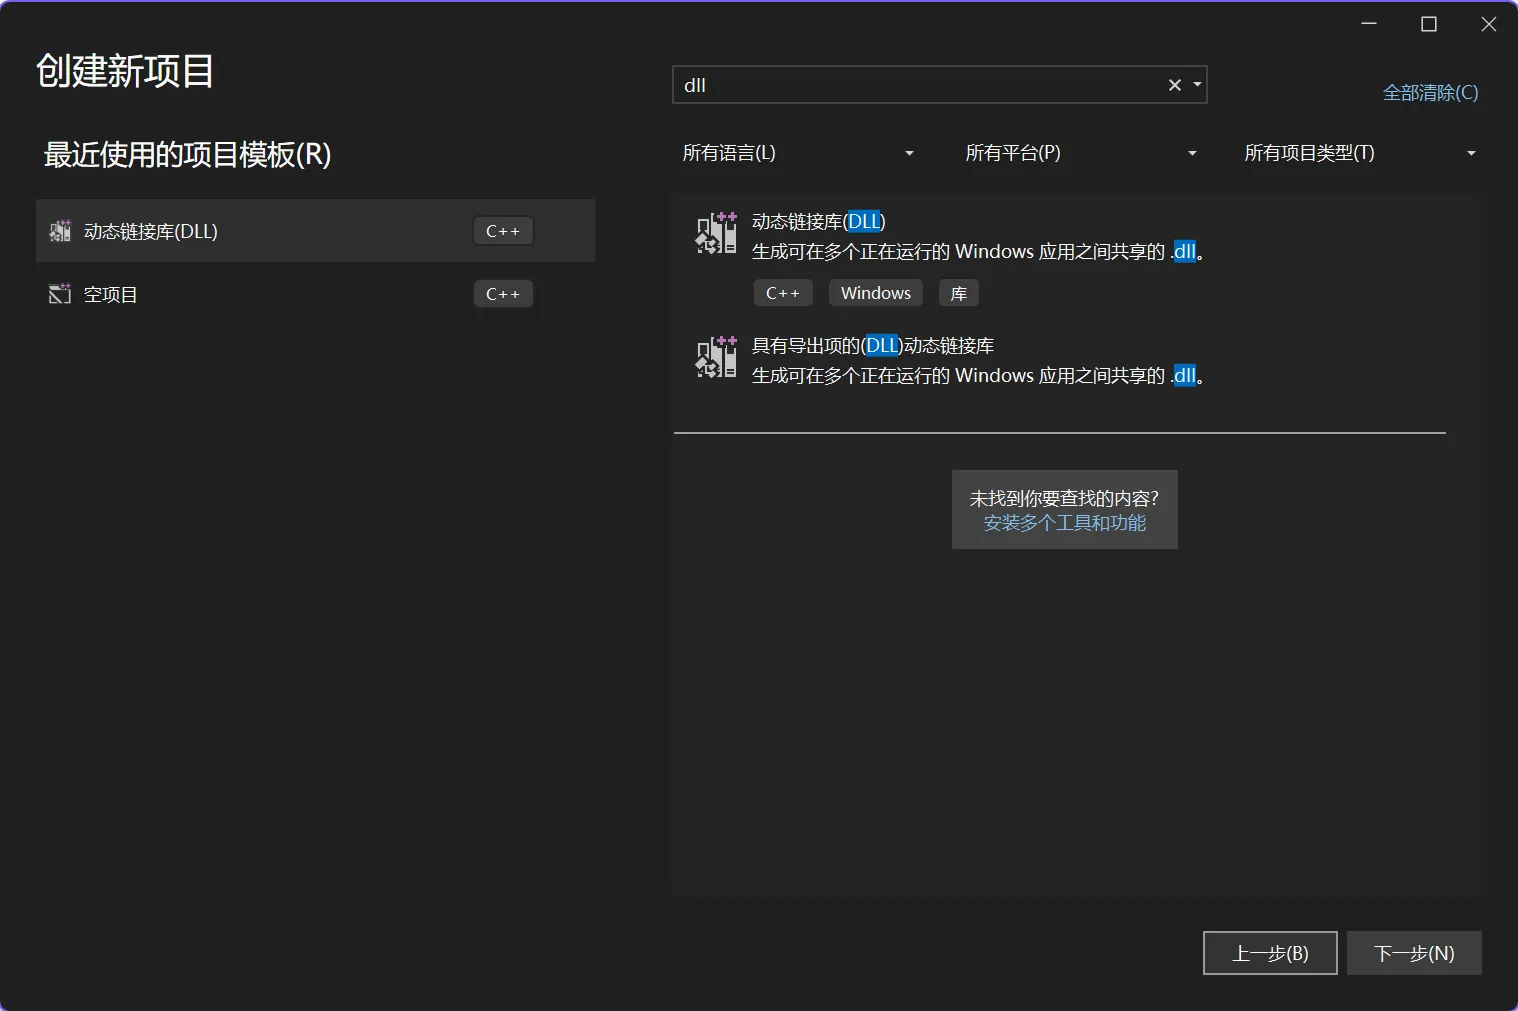Click the 具有导出项的(DLL)动态链接库 result icon

coord(716,357)
